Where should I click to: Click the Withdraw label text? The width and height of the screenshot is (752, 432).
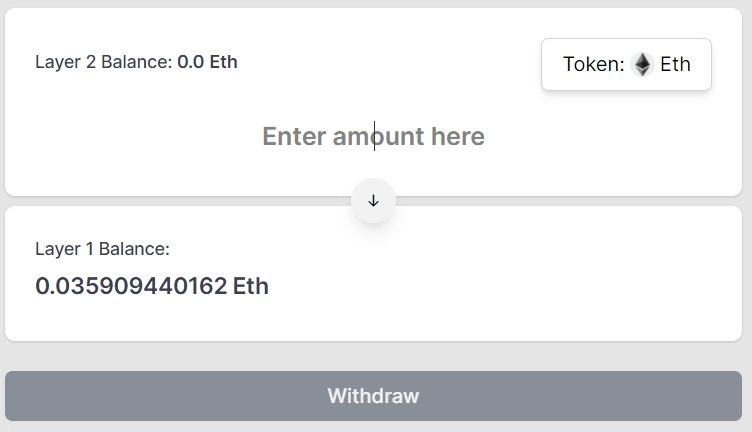(373, 396)
